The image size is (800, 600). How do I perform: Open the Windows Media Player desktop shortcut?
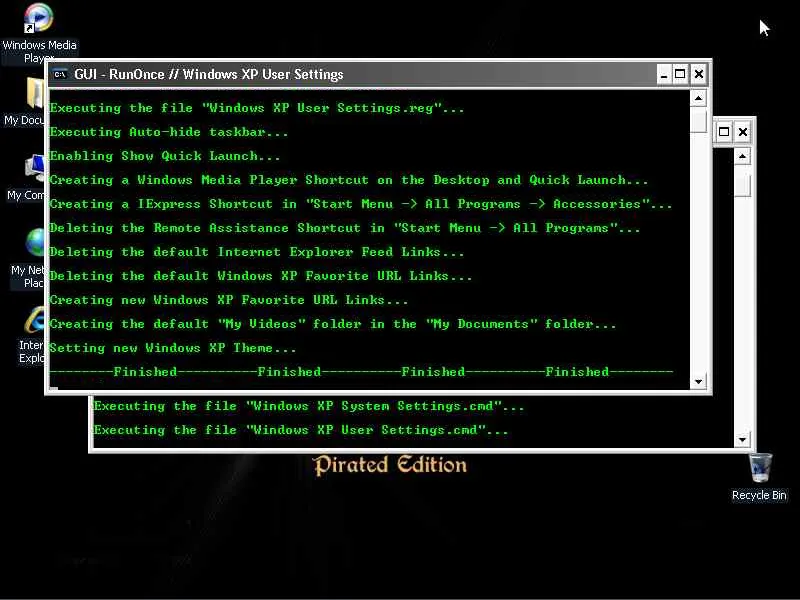(x=38, y=18)
